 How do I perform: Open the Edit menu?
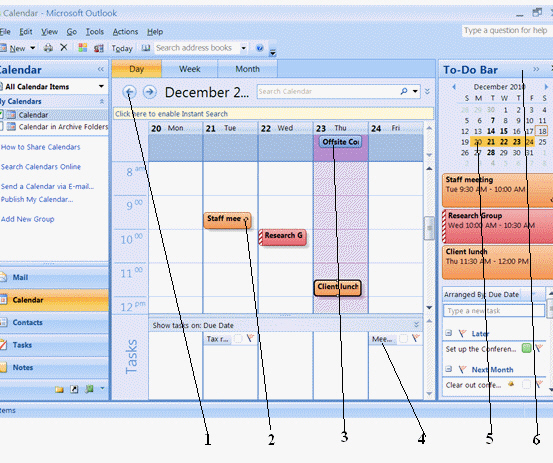26,32
